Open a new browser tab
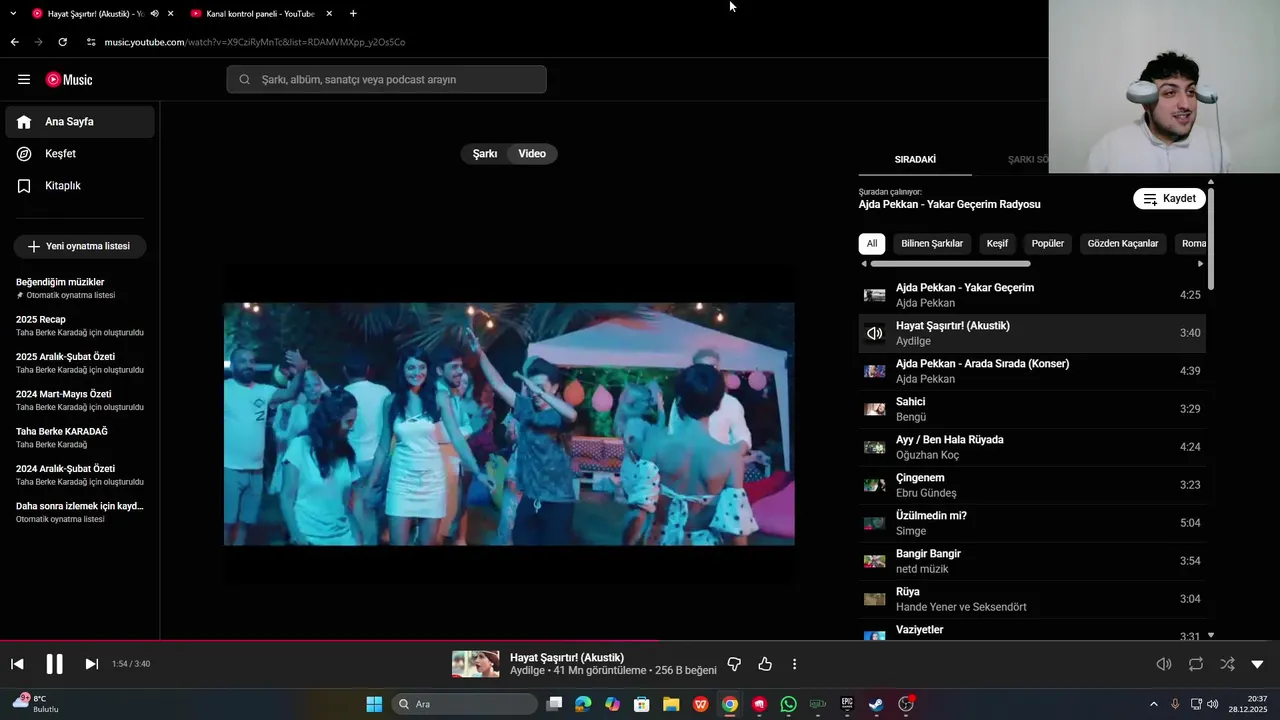This screenshot has width=1280, height=720. tap(353, 14)
